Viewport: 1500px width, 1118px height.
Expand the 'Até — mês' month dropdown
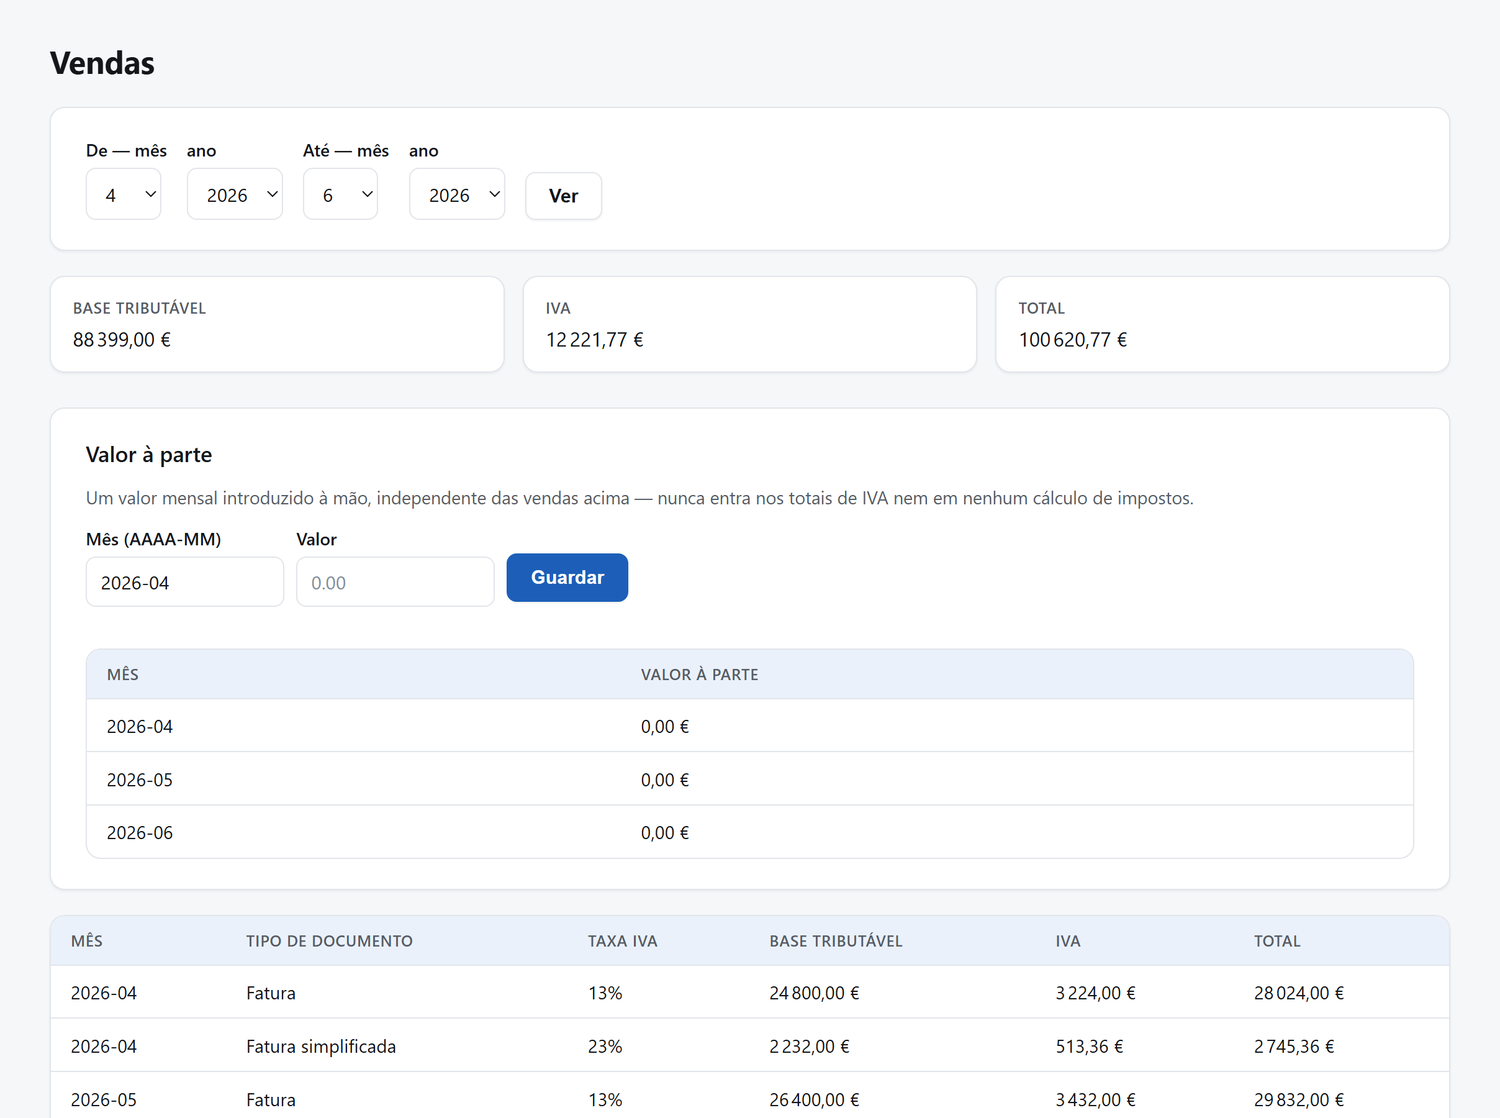tap(341, 195)
